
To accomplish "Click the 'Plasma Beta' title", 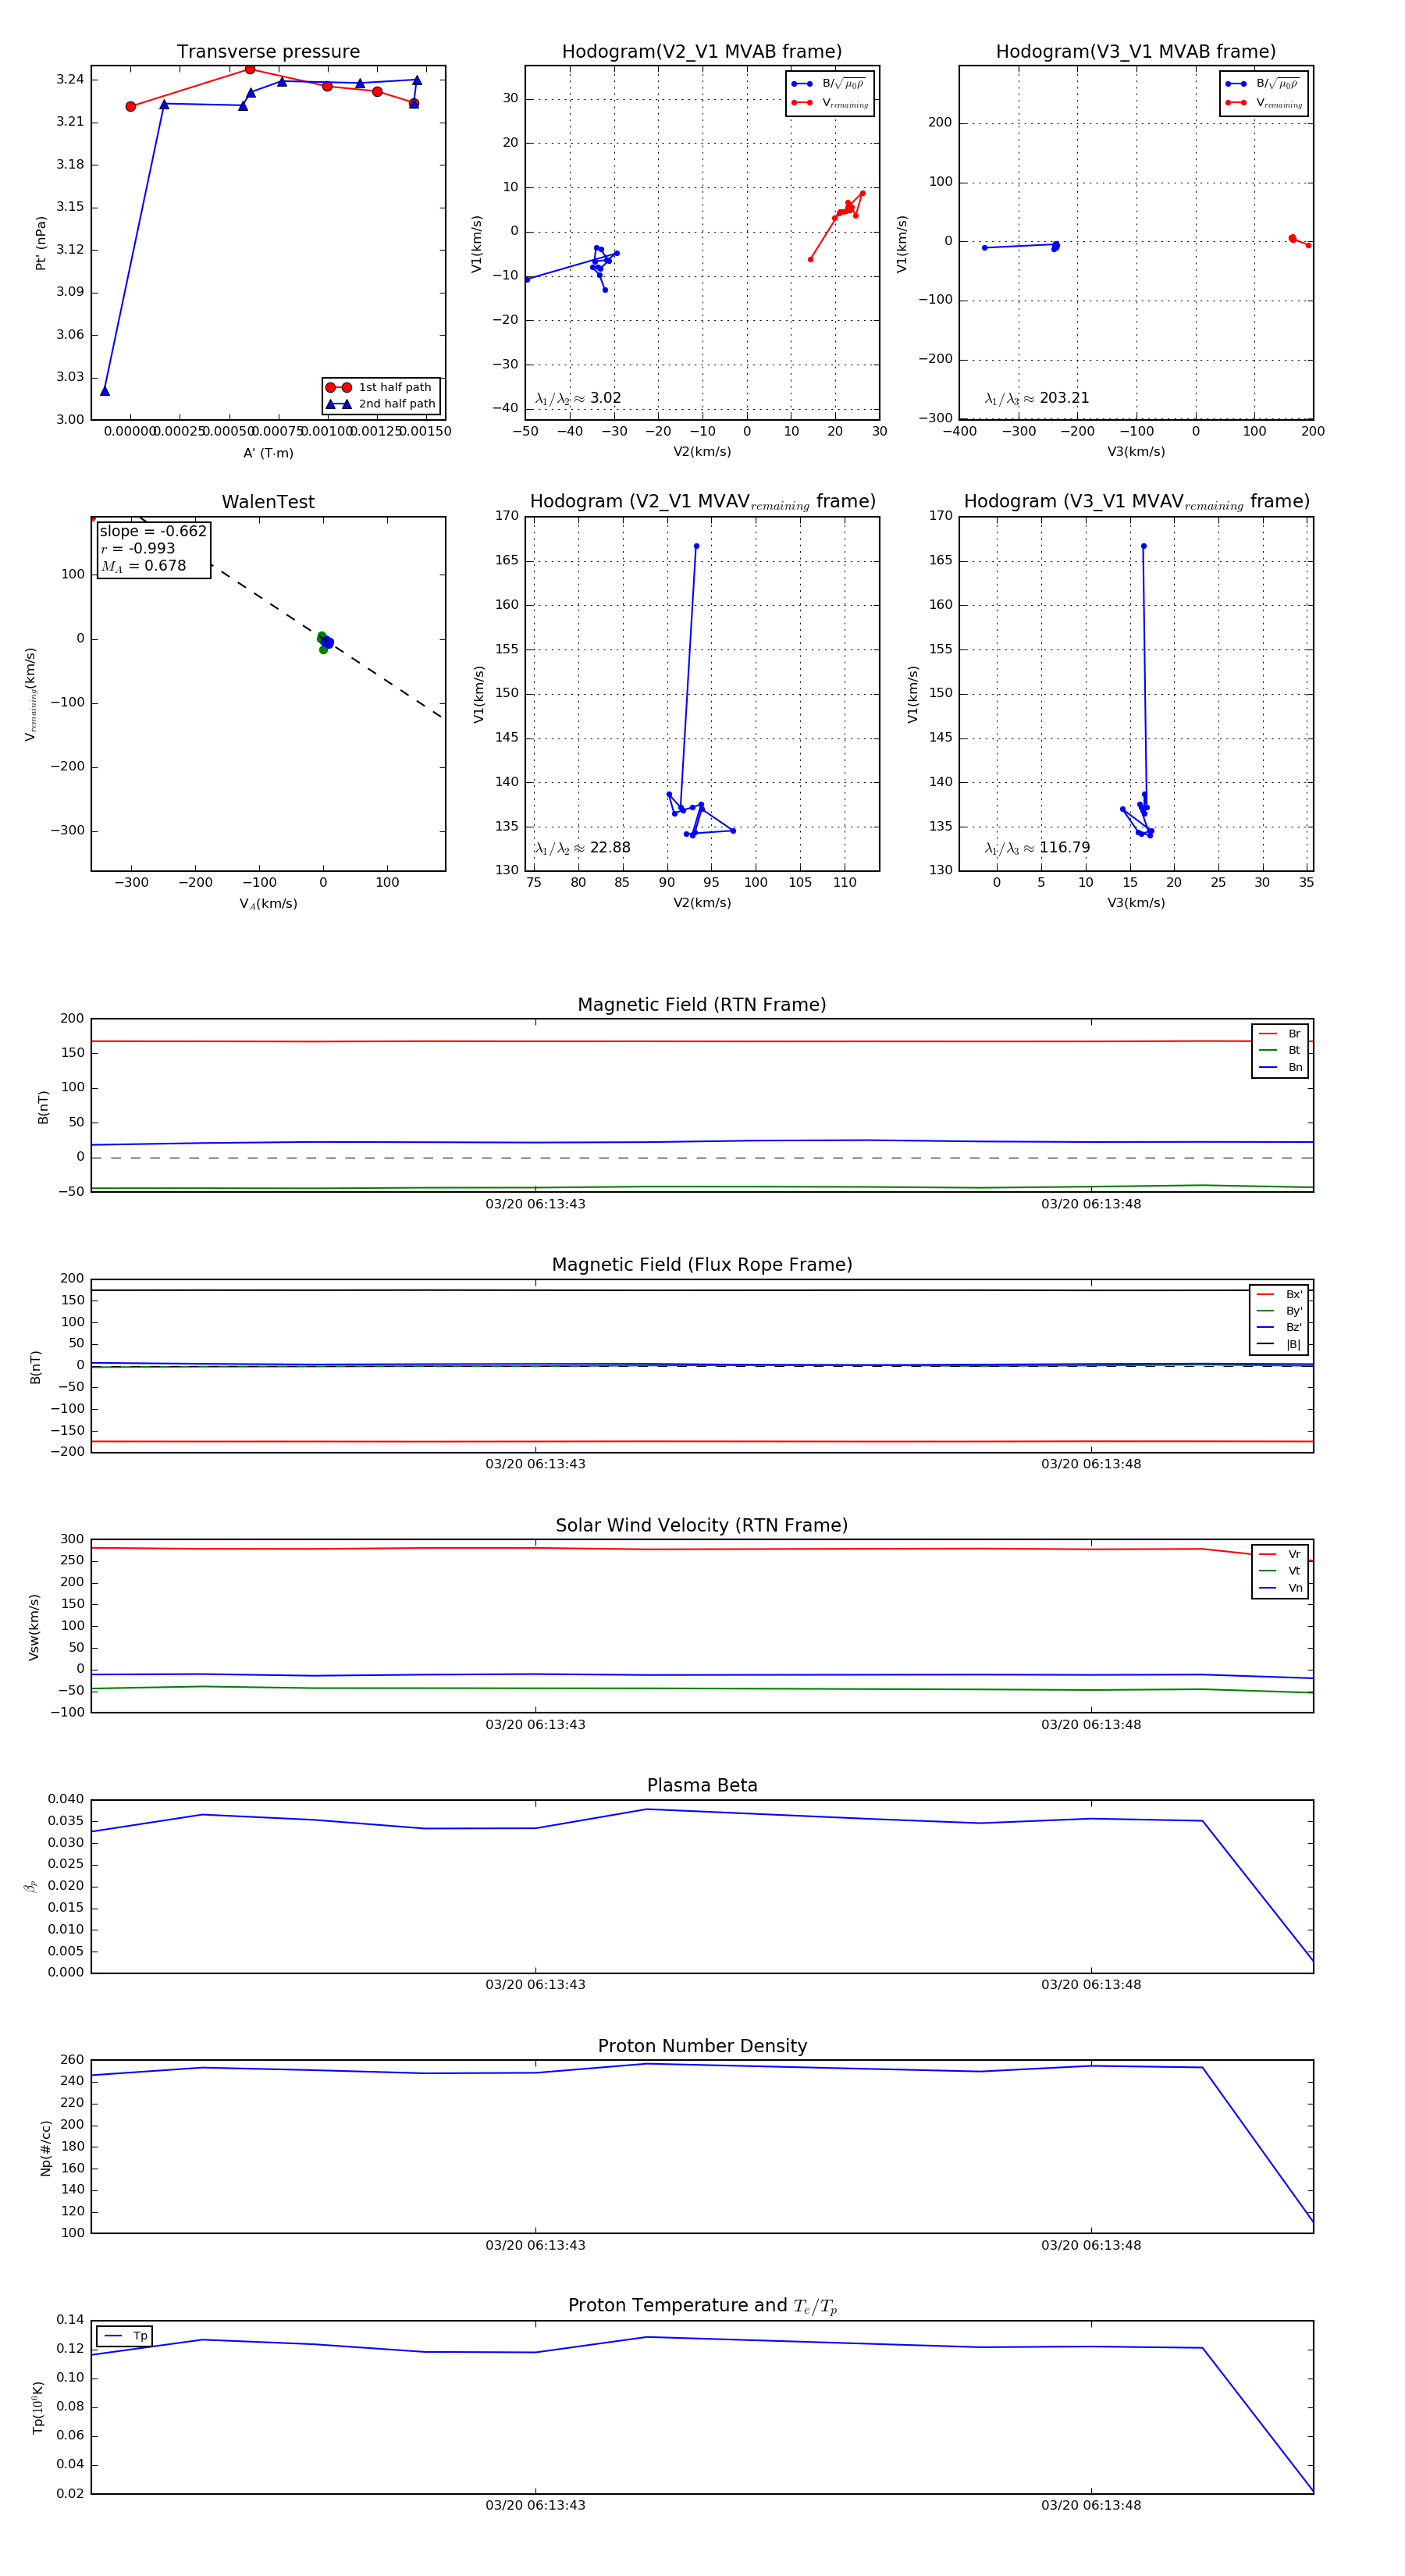I will [701, 1785].
